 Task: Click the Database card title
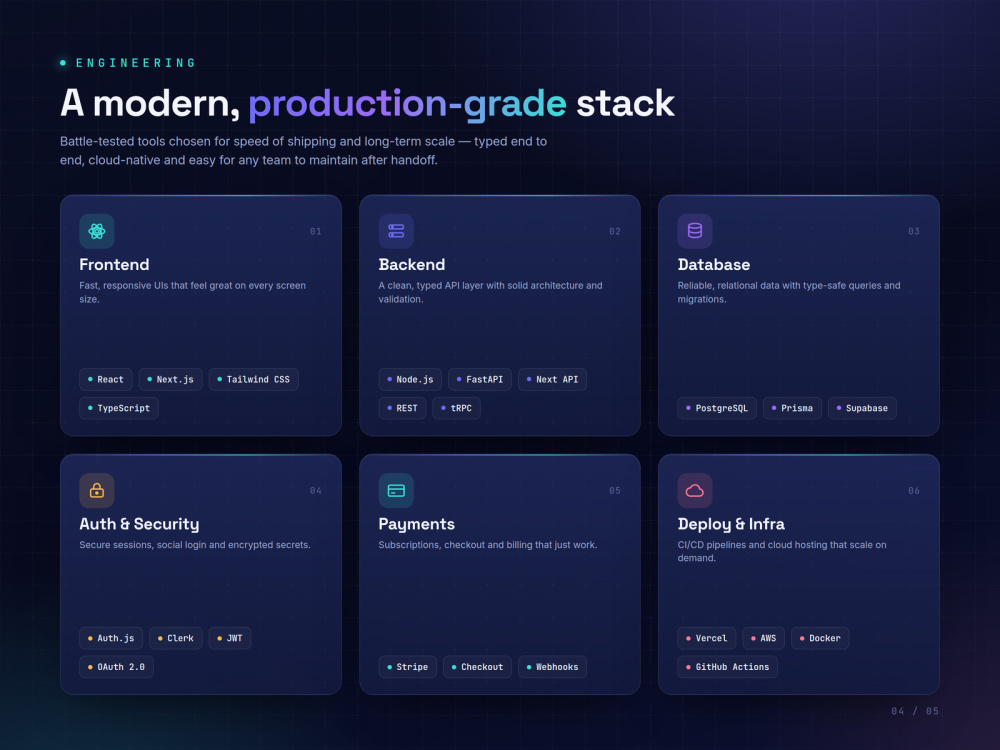point(714,265)
